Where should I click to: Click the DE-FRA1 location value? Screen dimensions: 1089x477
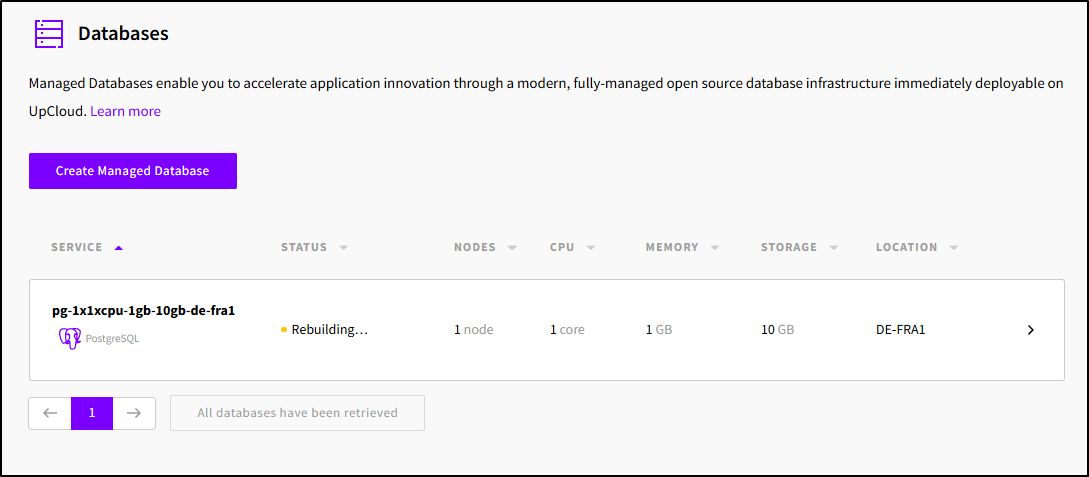(x=900, y=330)
